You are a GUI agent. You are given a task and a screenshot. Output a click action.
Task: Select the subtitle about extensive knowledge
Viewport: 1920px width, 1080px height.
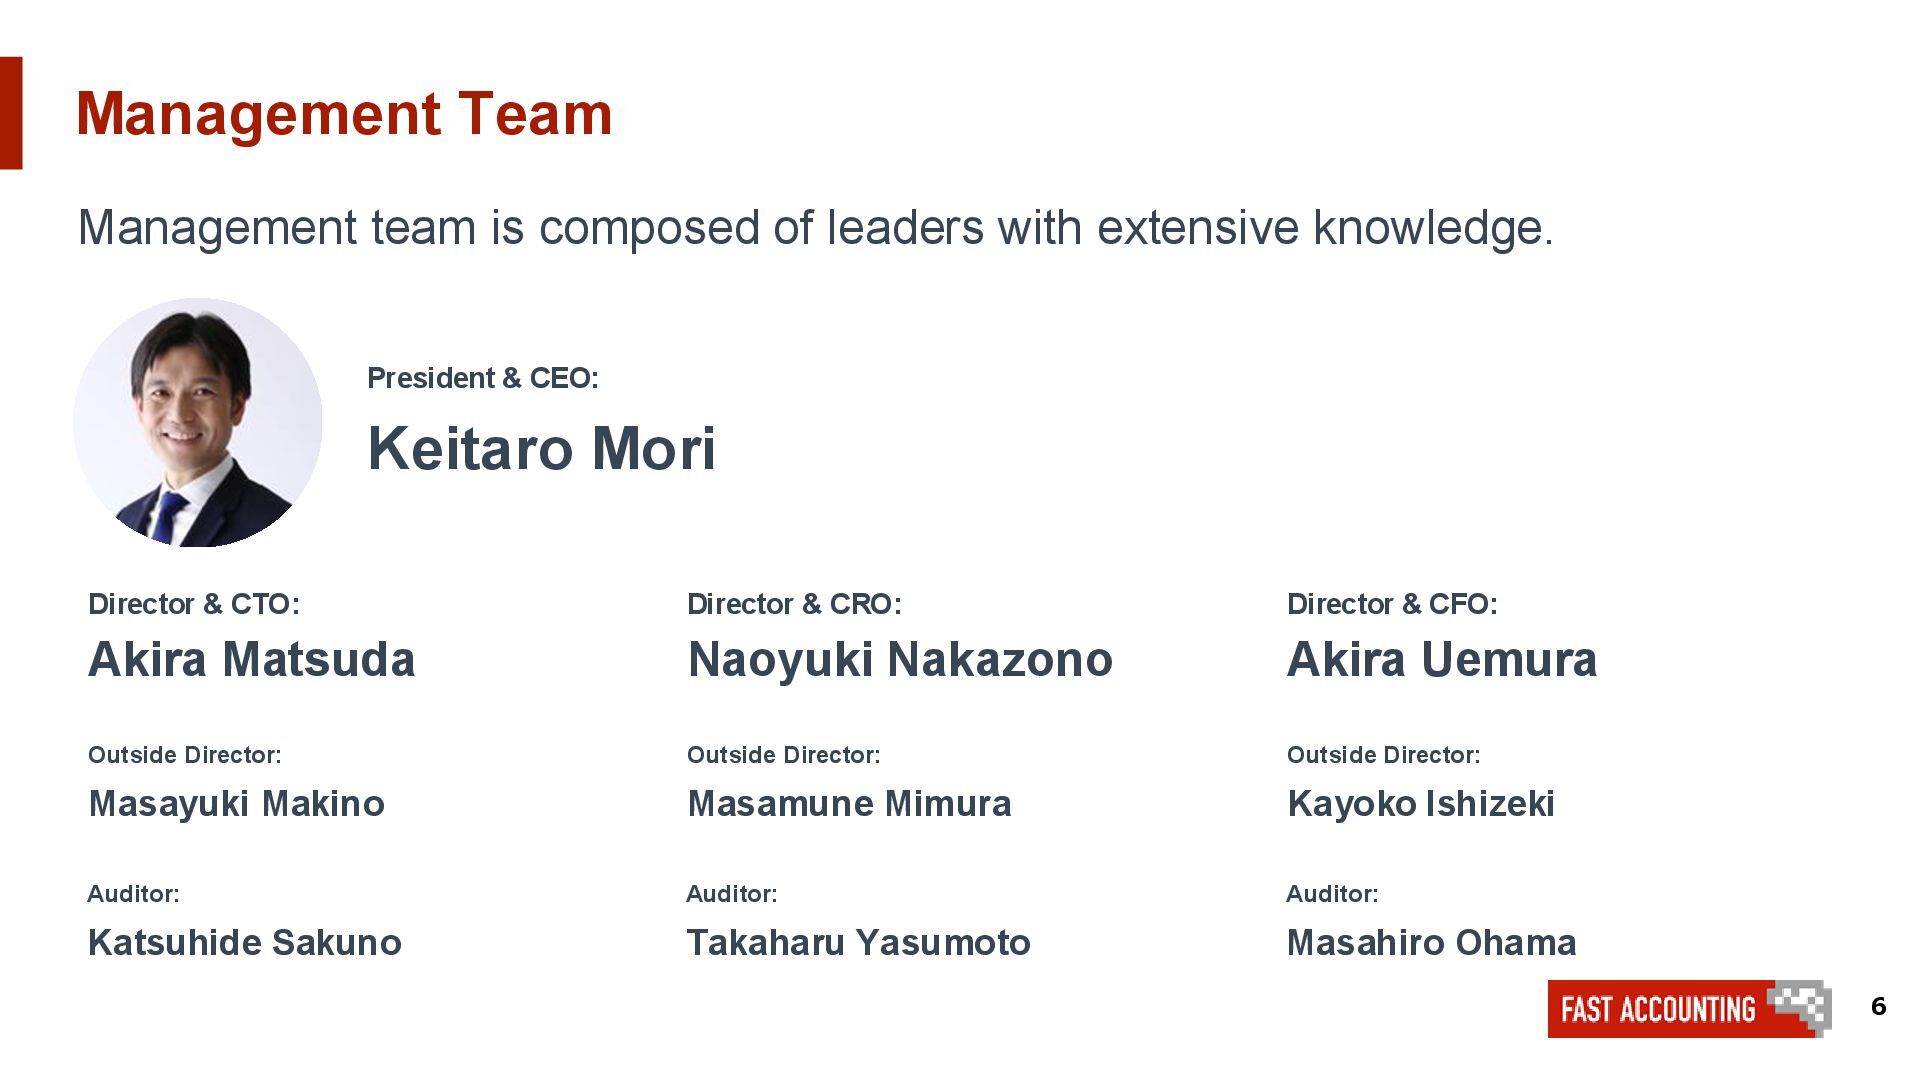[815, 228]
